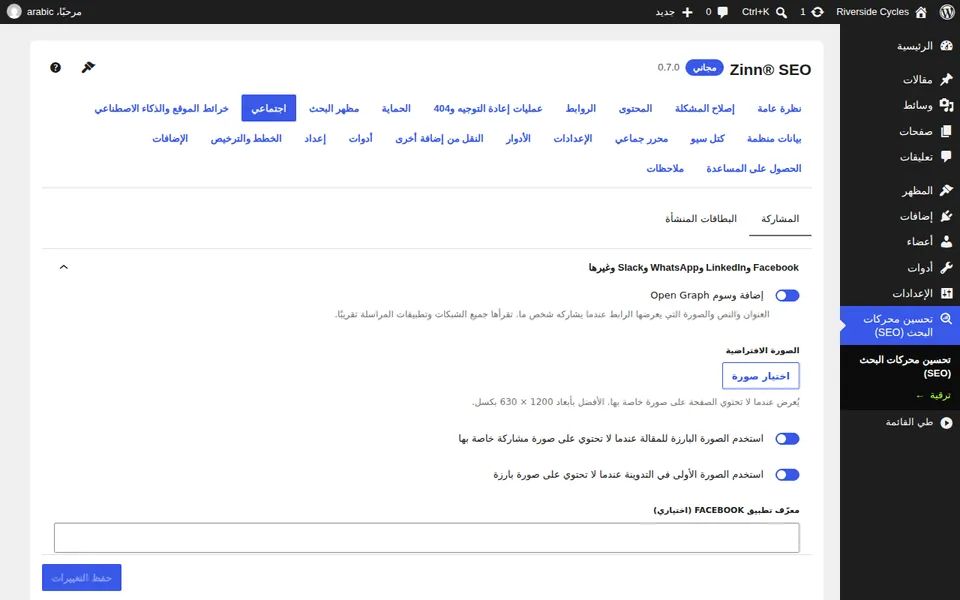Switch to البطاقات المنشأة sub-tab

coord(701,219)
